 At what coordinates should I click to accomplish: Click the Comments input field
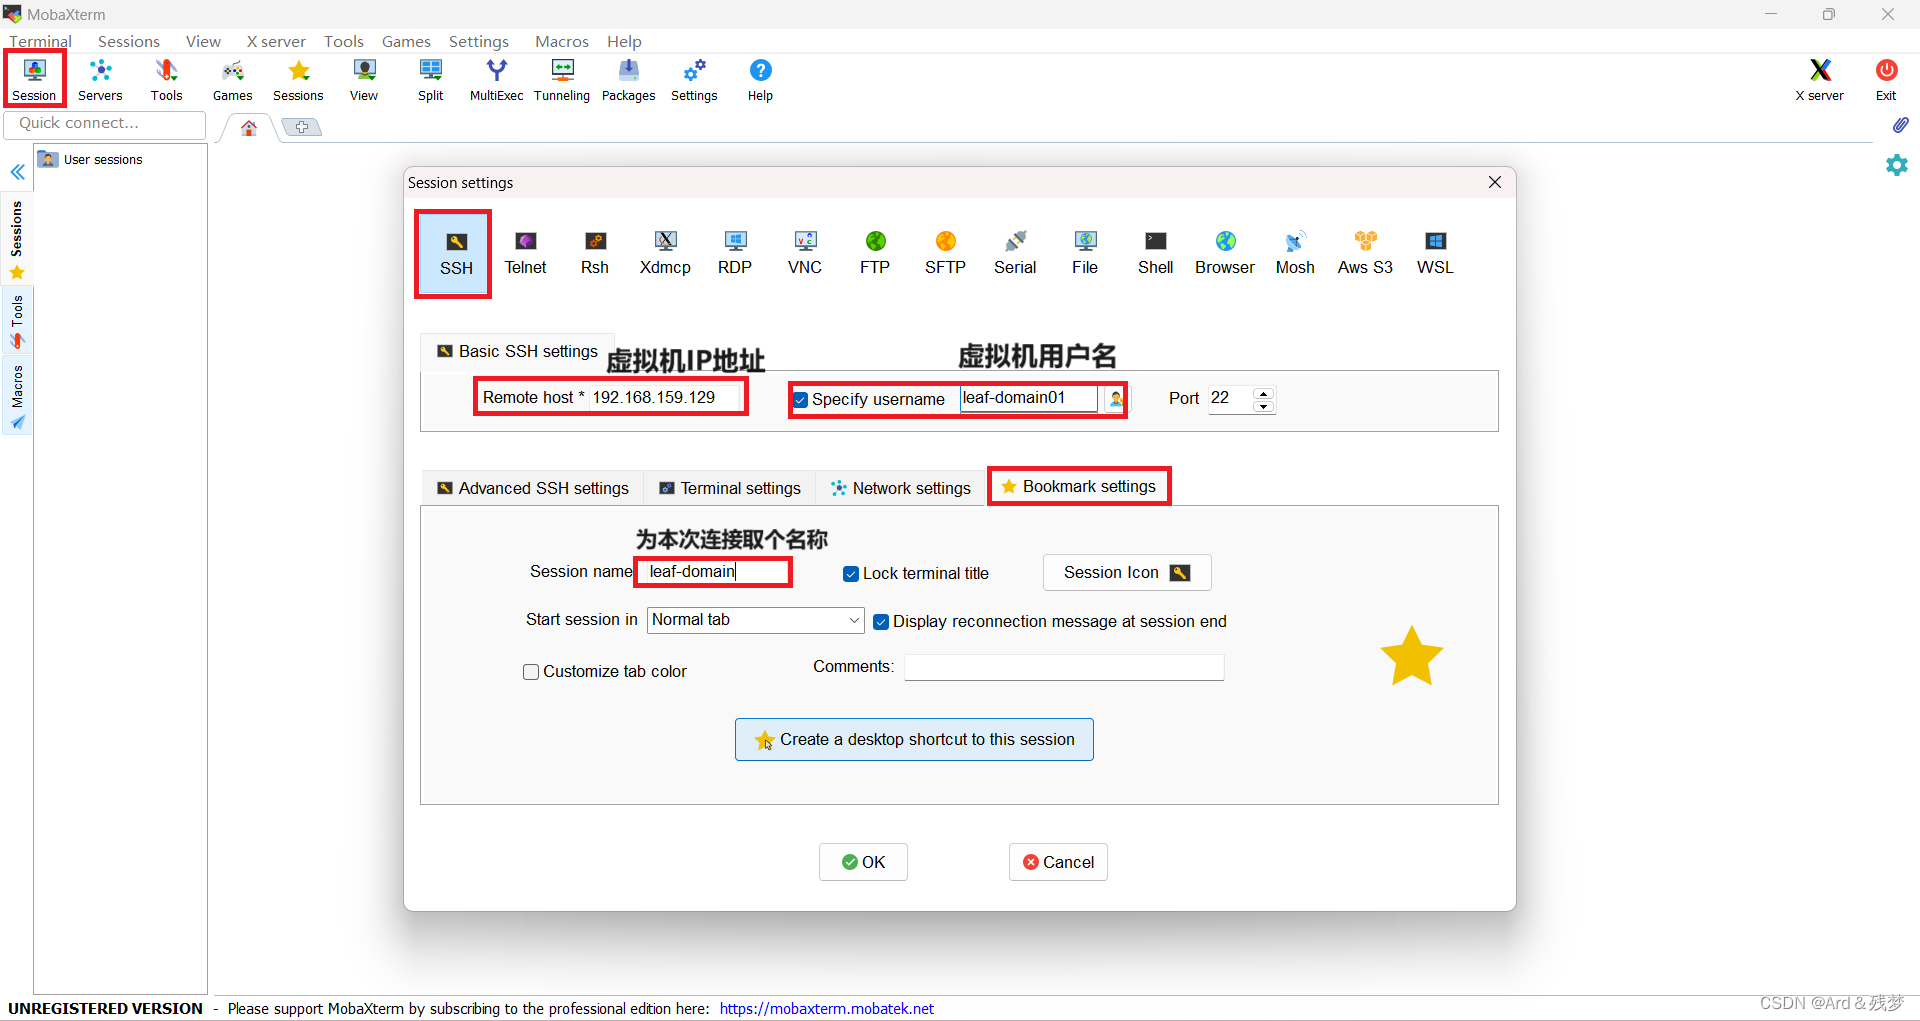point(1064,668)
